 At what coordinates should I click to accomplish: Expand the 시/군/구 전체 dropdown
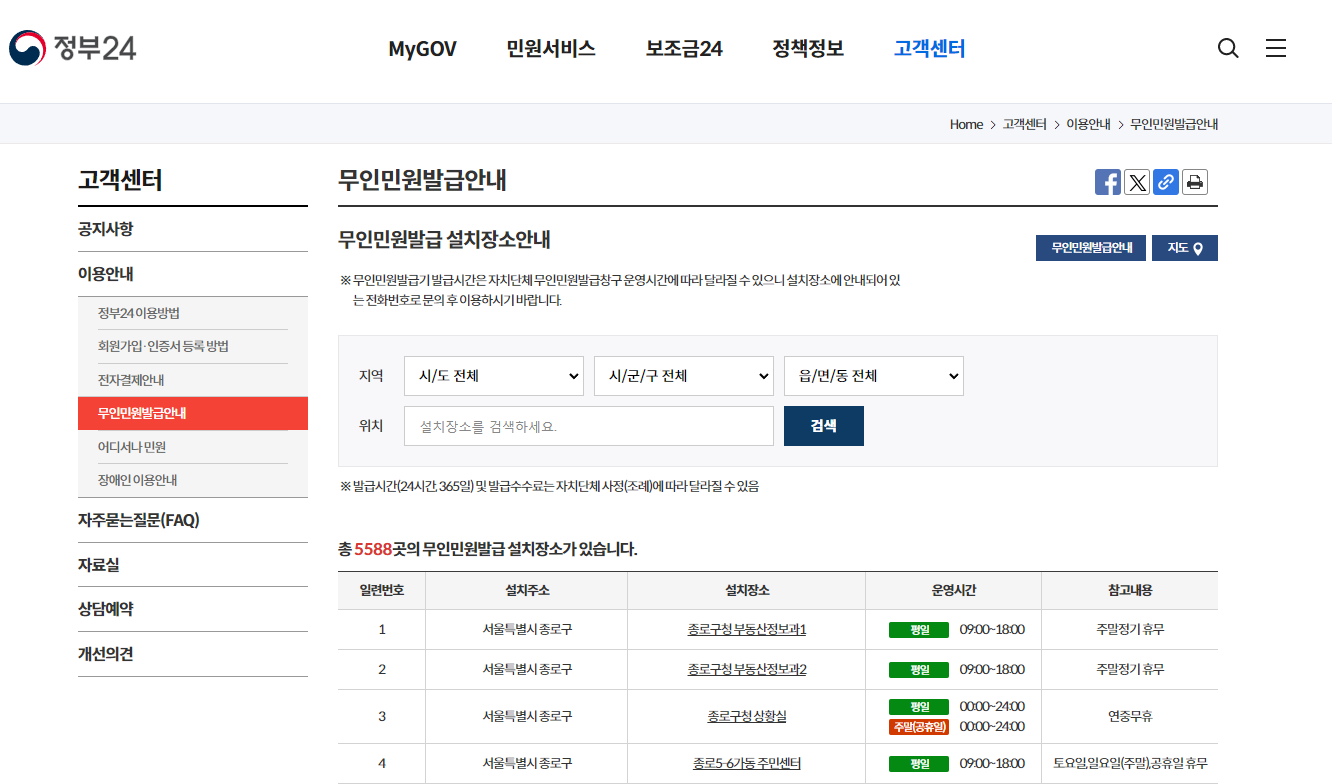pyautogui.click(x=683, y=376)
